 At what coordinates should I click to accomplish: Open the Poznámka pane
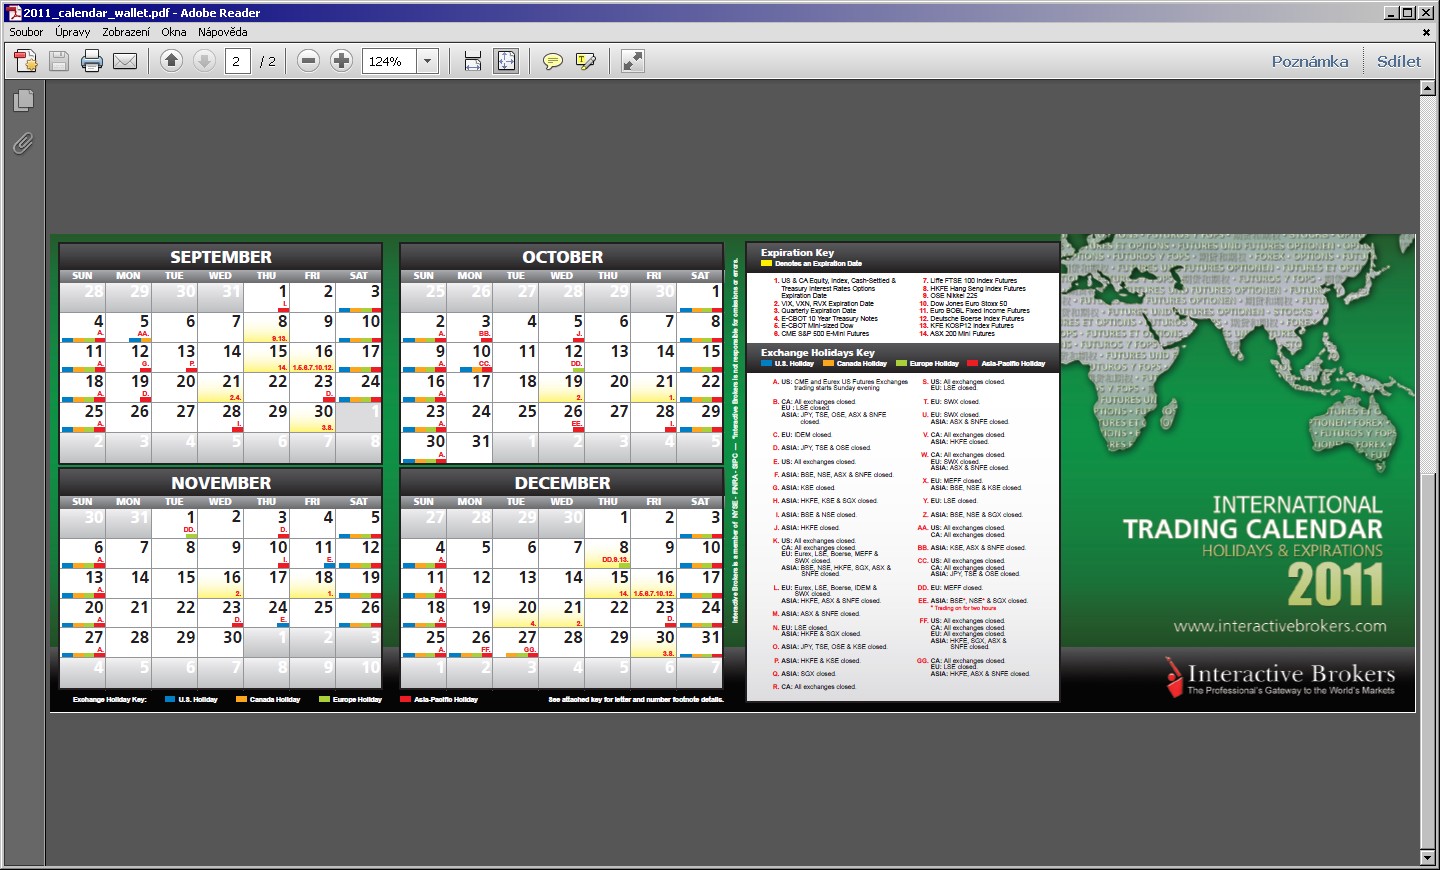click(x=1310, y=61)
